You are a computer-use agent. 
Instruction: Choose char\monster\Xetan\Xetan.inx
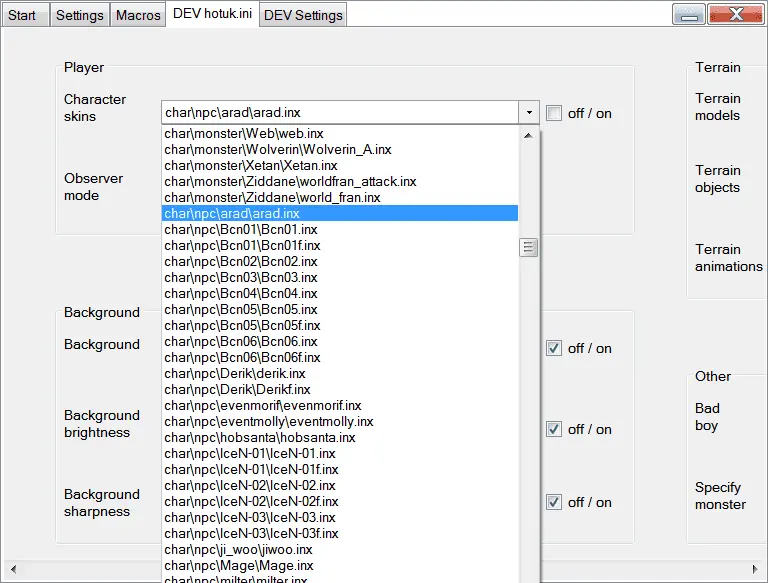[x=340, y=166]
